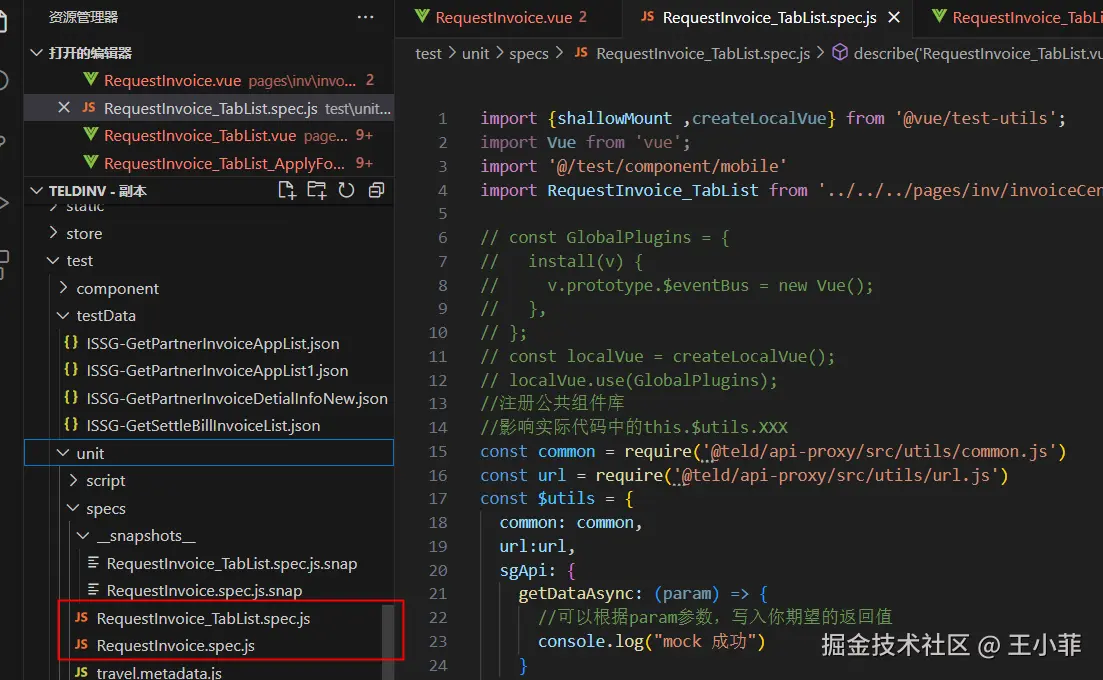Open the explorer more actions ellipsis menu
Image resolution: width=1103 pixels, height=680 pixels.
365,17
